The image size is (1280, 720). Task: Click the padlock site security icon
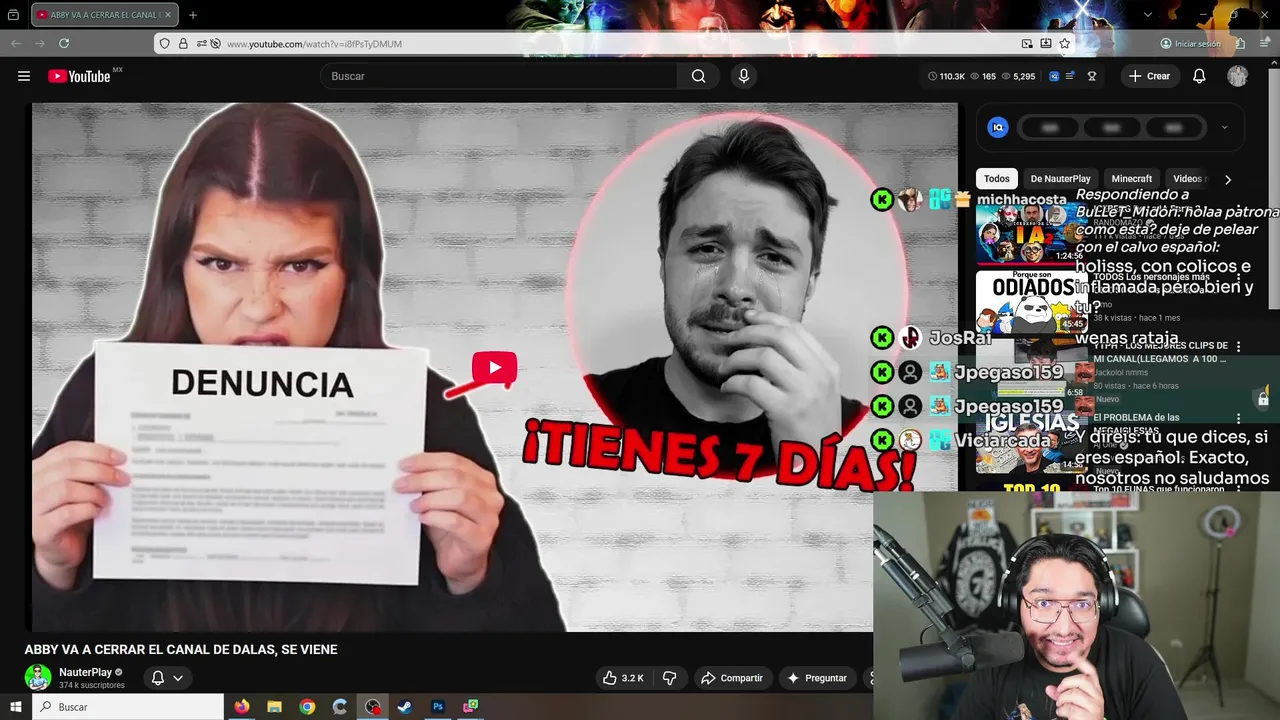(183, 44)
